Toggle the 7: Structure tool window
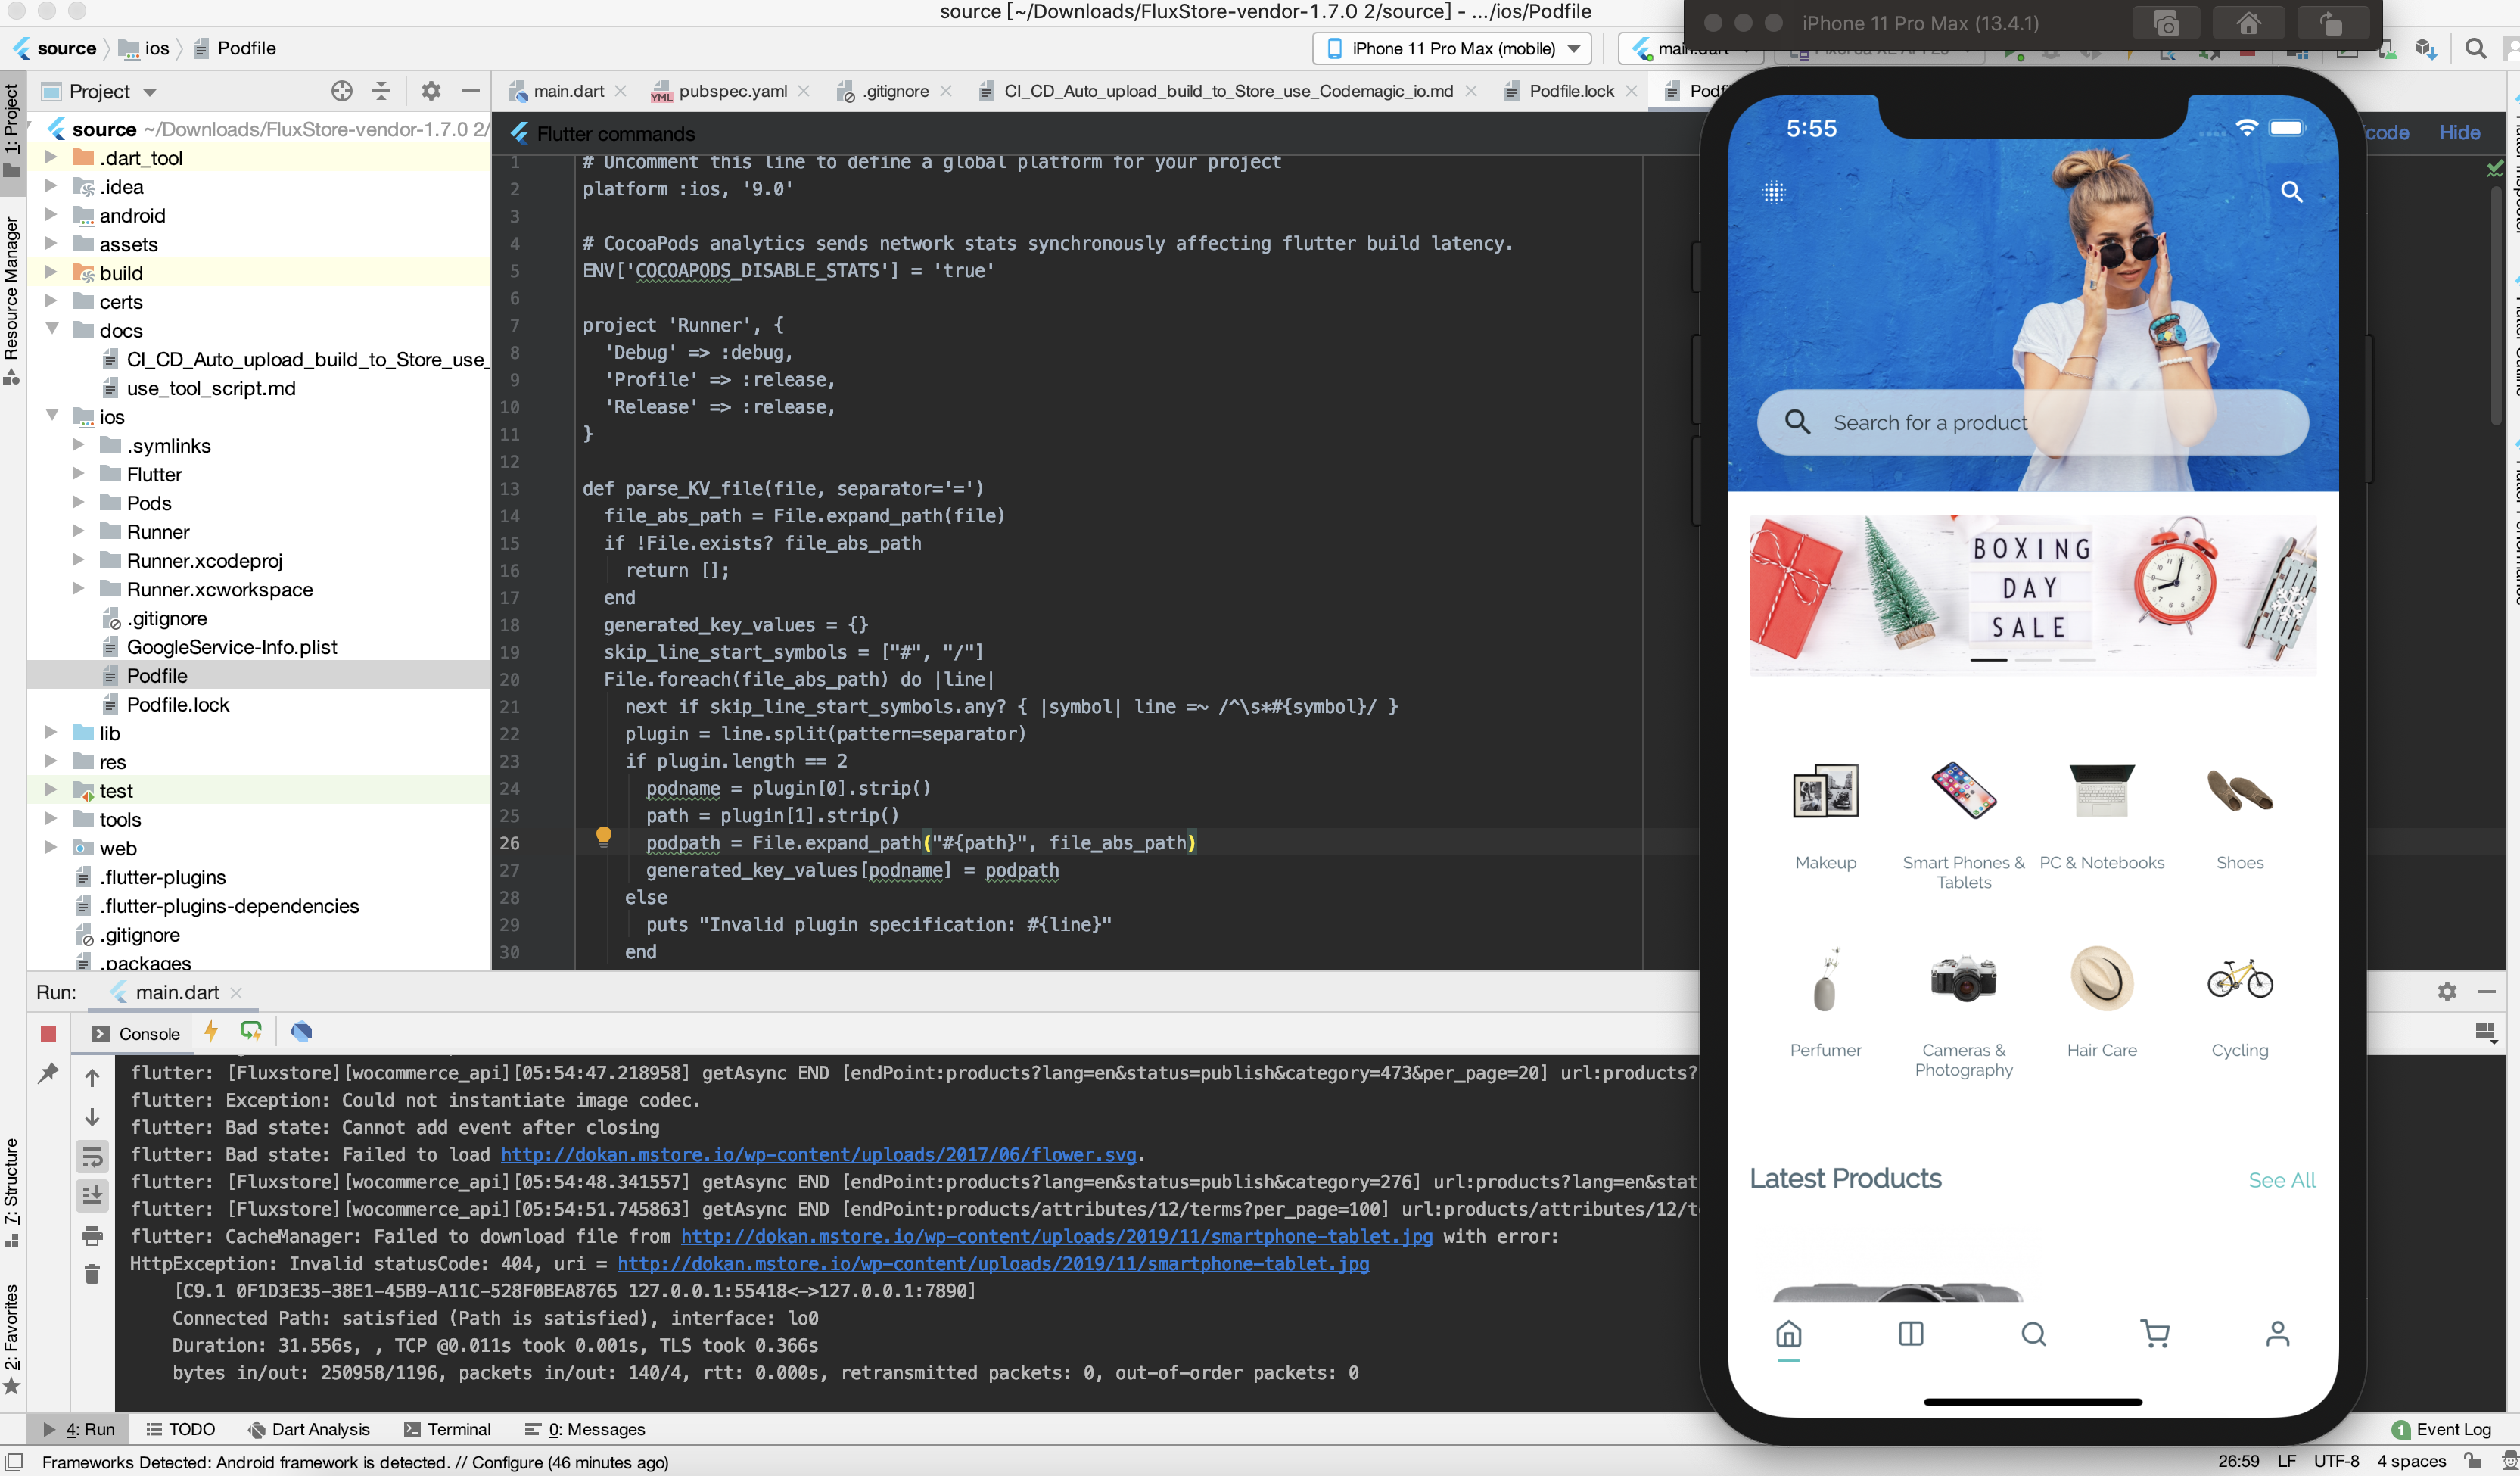2520x1476 pixels. click(12, 1193)
